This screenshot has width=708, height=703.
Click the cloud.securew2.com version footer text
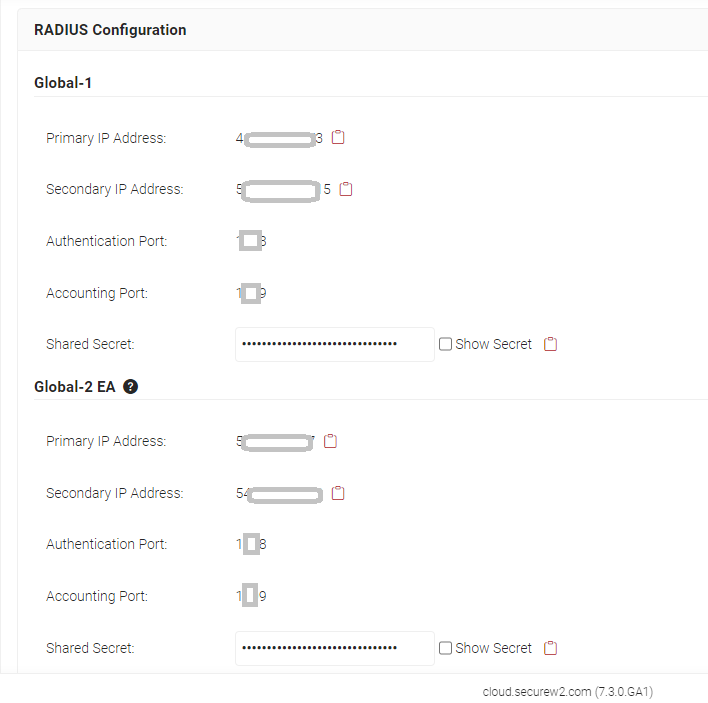coord(567,691)
